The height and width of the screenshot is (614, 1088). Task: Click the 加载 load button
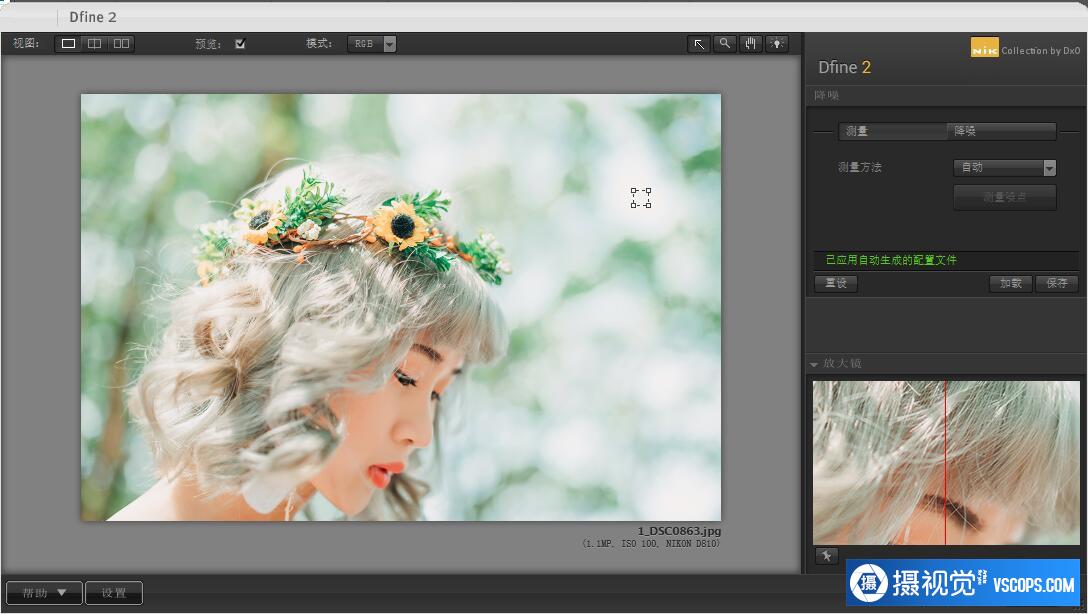click(x=1010, y=283)
